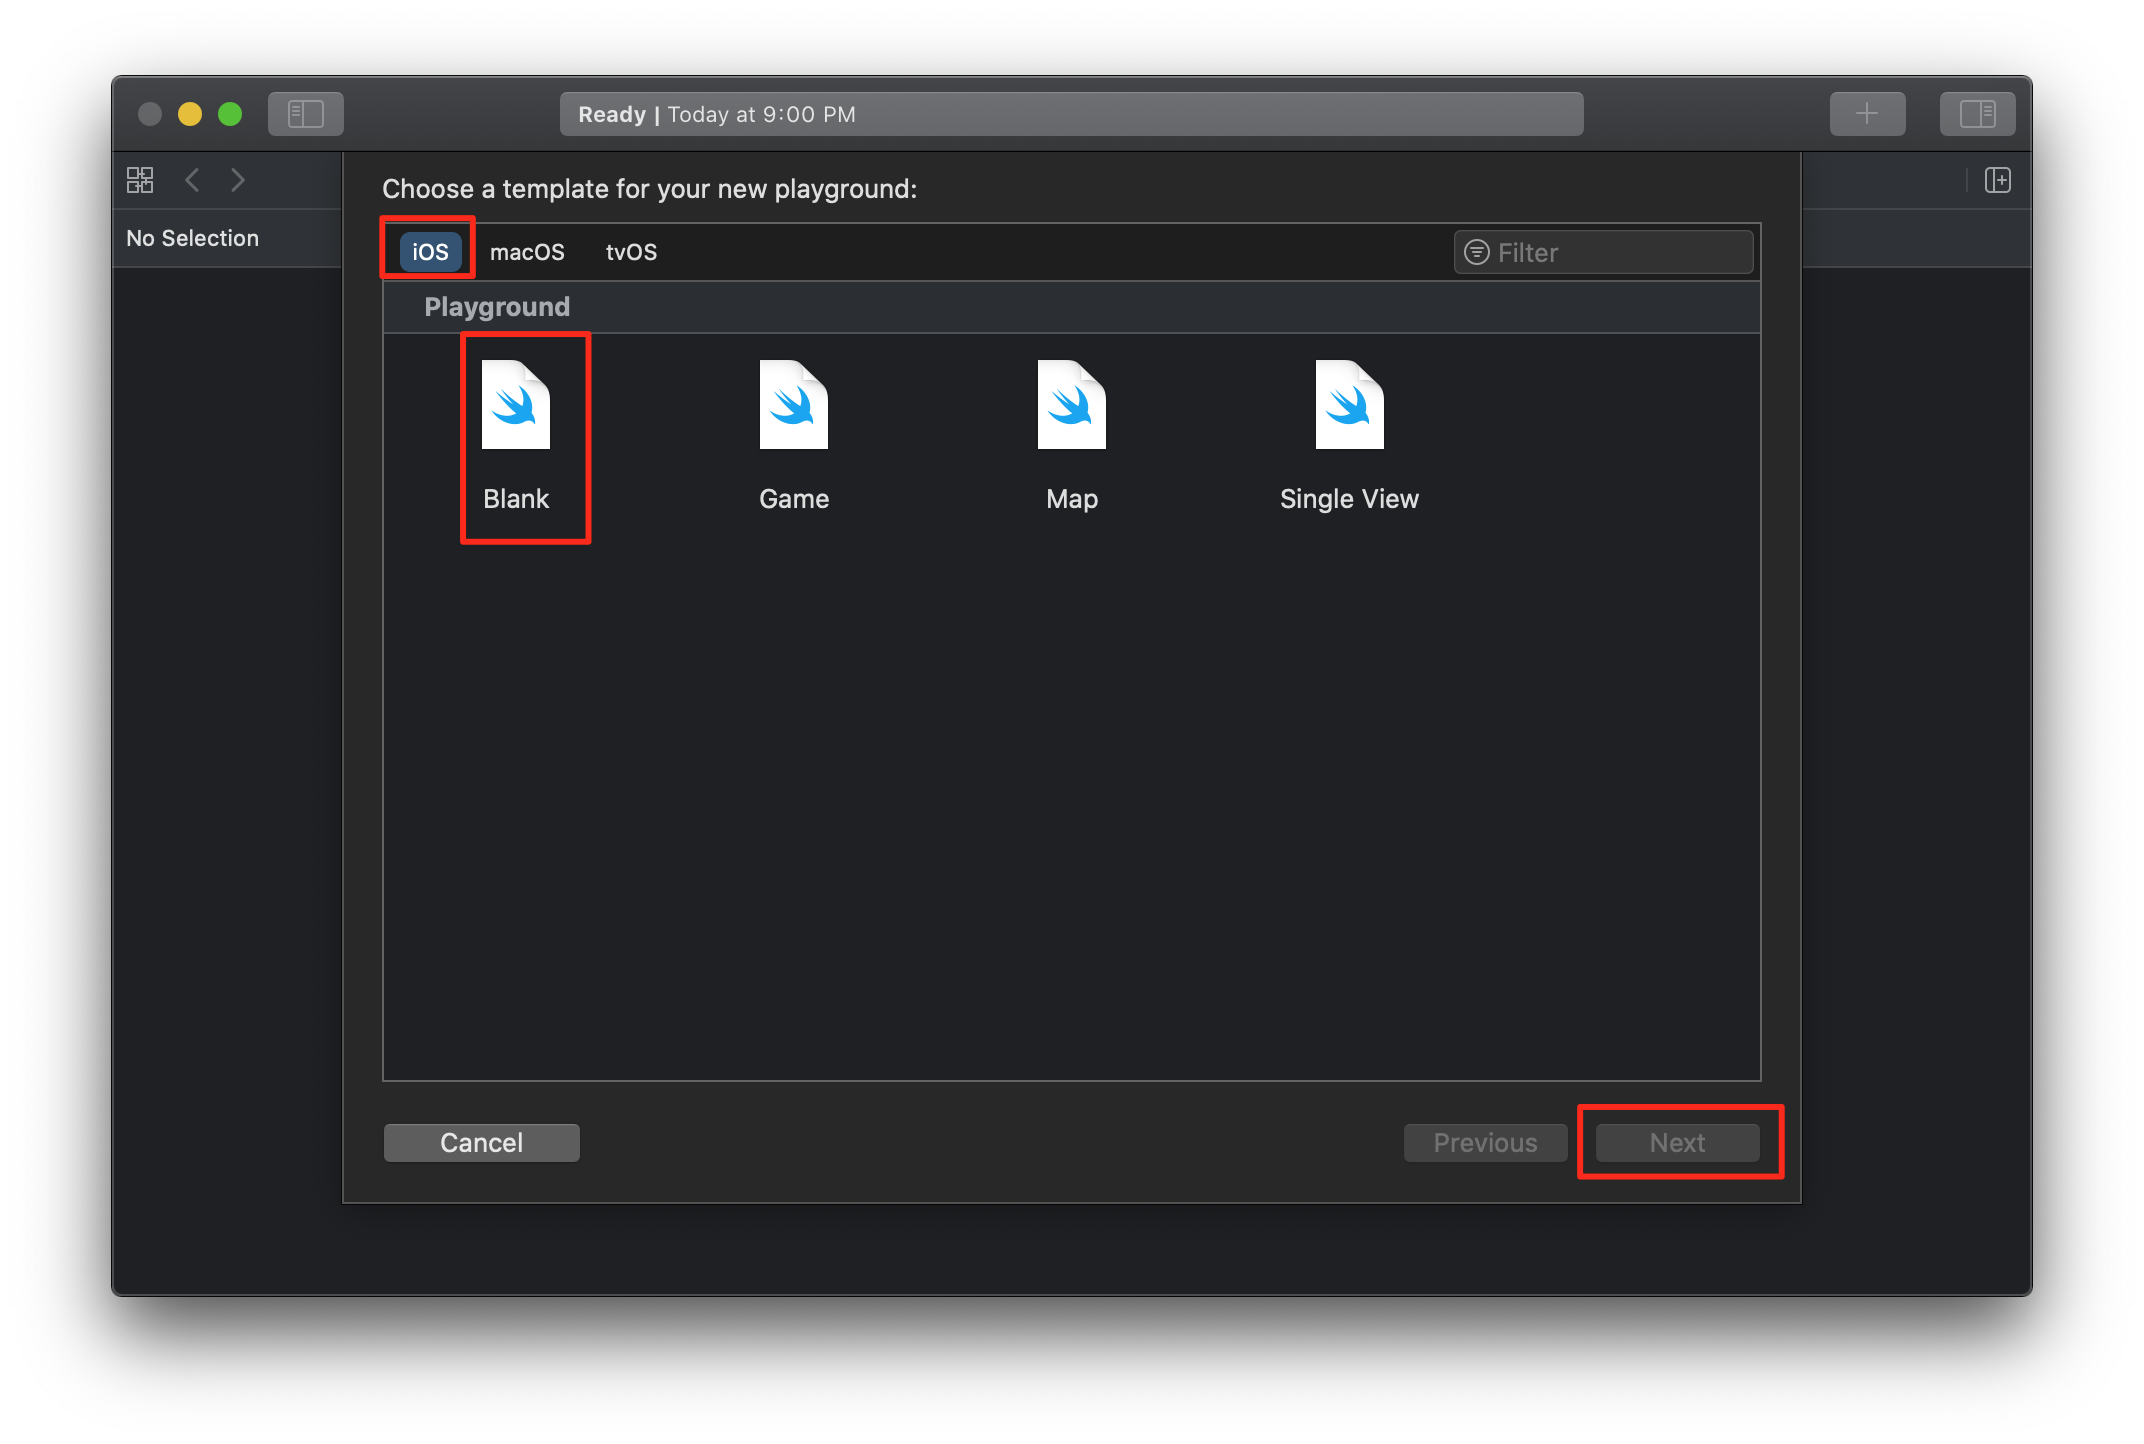Switch to the iOS tab
Screen dimensions: 2144x1444
[x=430, y=252]
